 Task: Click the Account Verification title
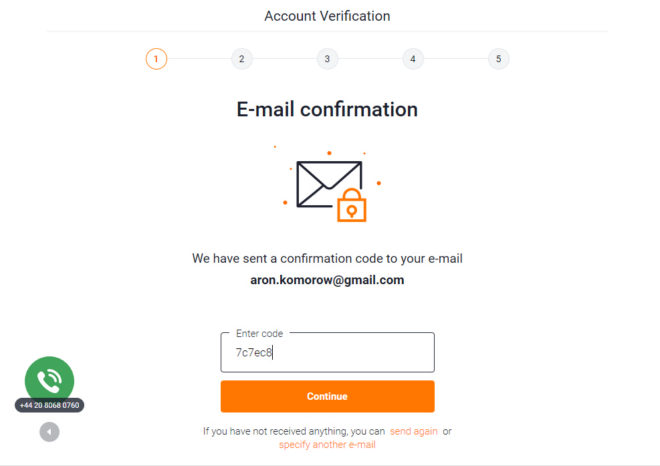(327, 16)
